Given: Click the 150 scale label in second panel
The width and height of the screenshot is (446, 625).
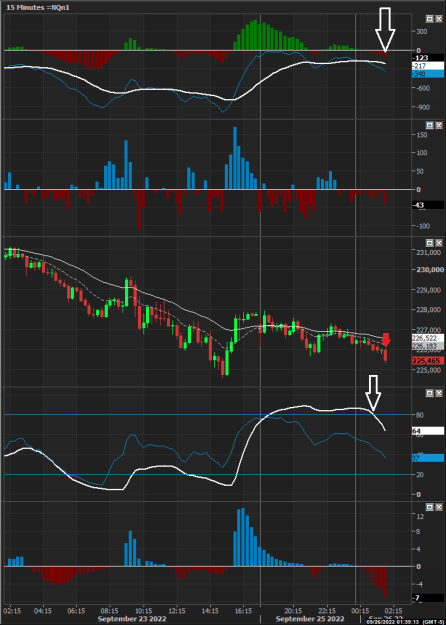Looking at the screenshot, I should point(422,135).
